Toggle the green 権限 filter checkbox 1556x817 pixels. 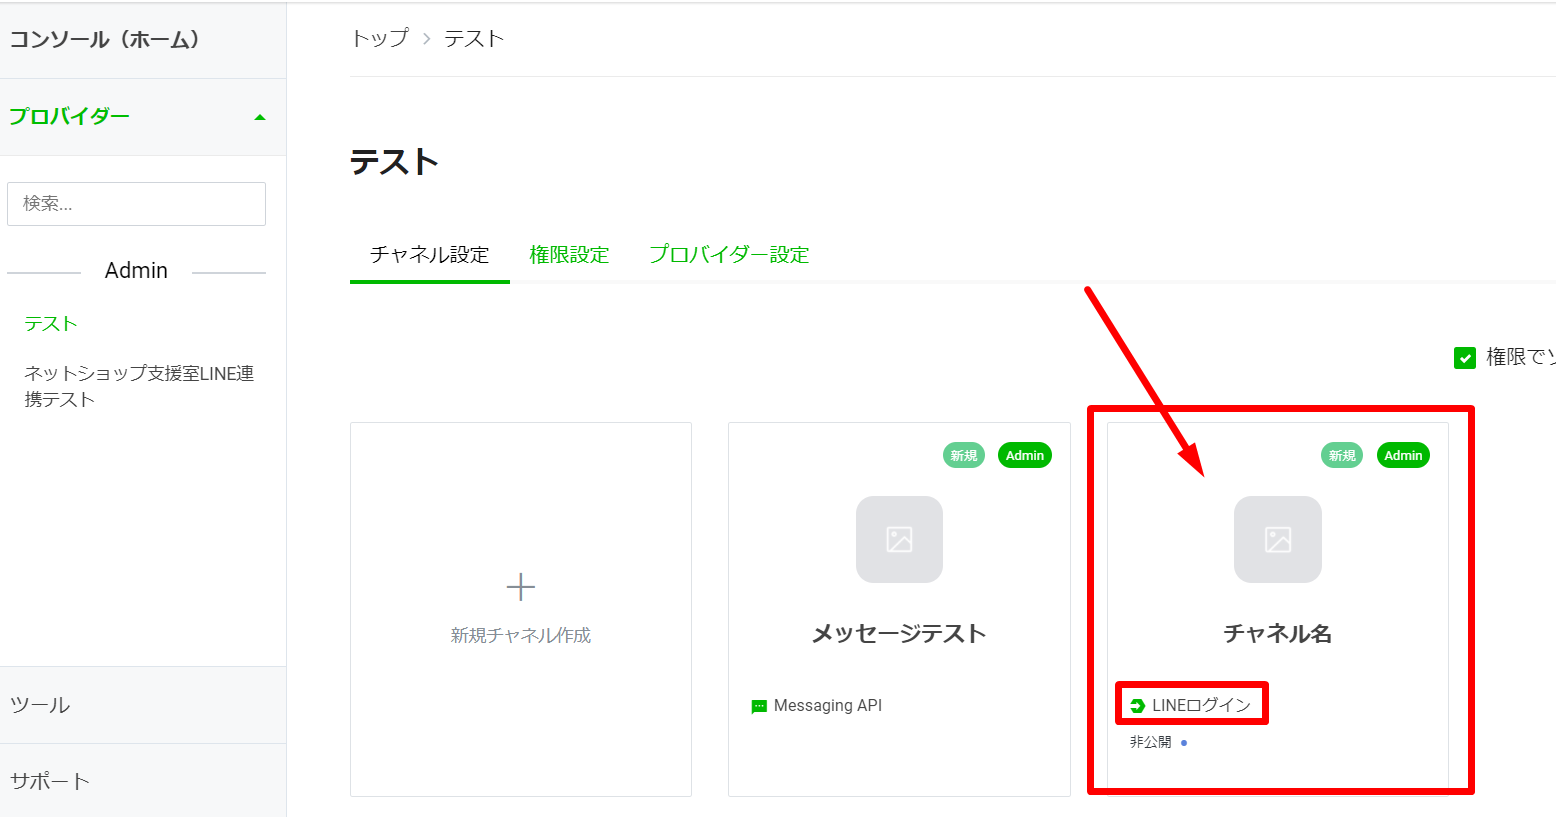[x=1465, y=358]
